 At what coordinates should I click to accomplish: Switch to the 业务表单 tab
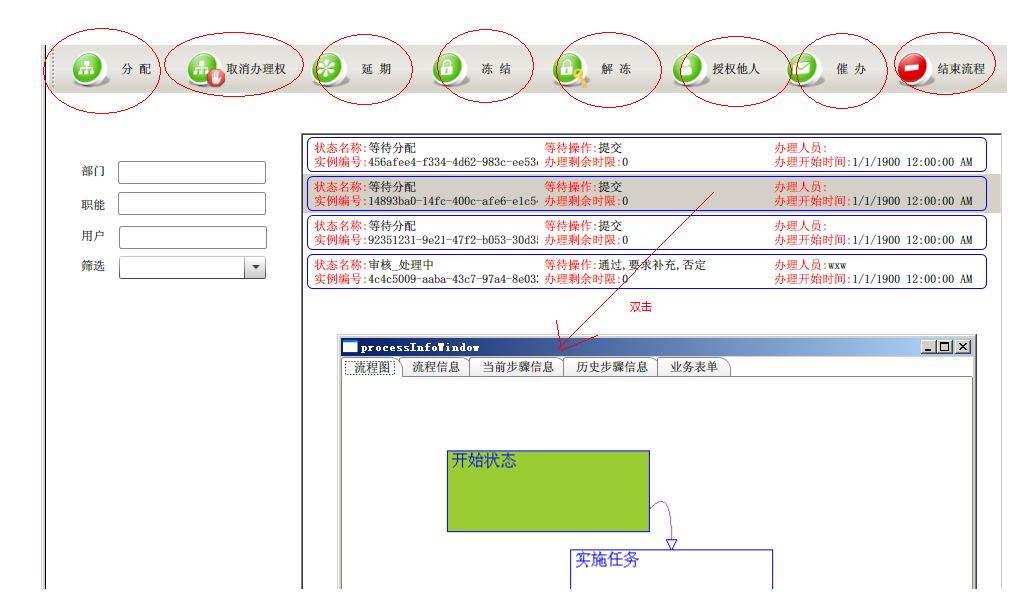tap(694, 367)
